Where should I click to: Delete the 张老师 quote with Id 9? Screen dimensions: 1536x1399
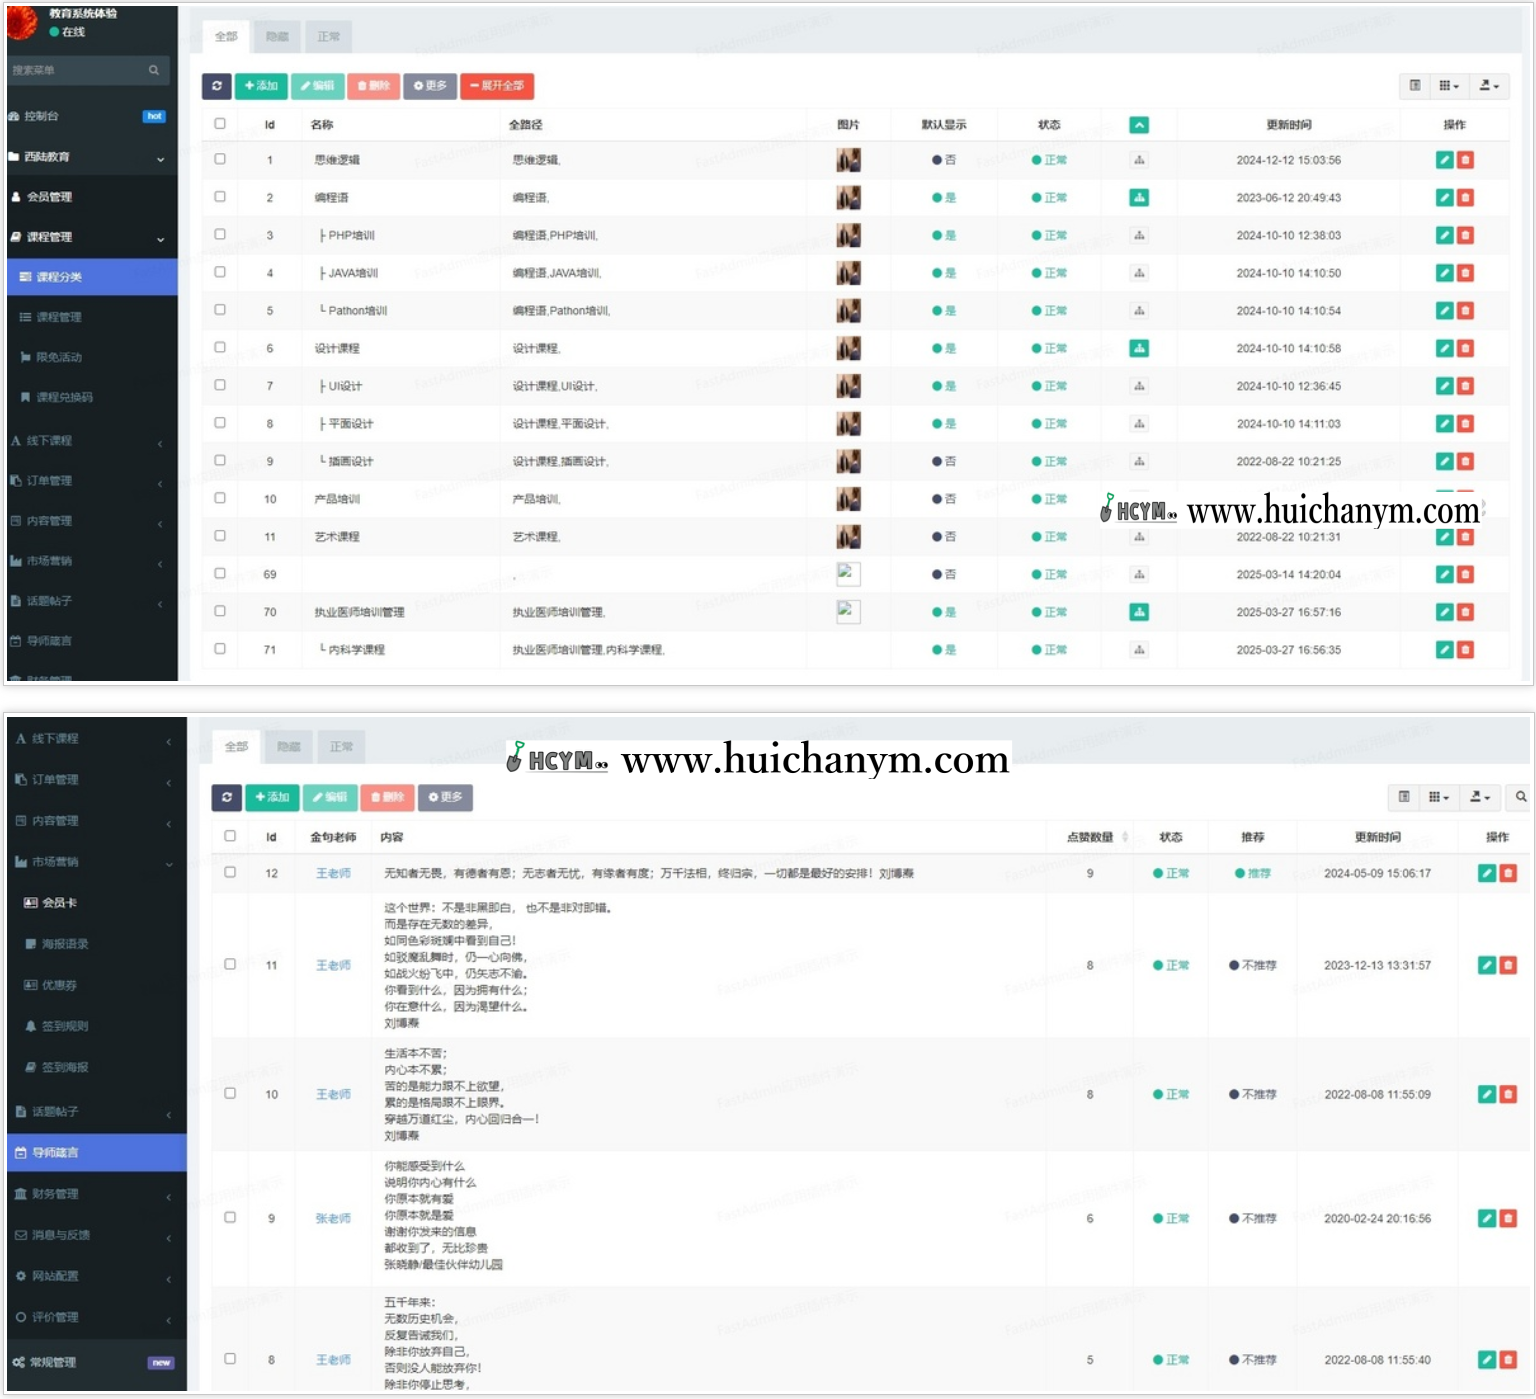[1508, 1218]
